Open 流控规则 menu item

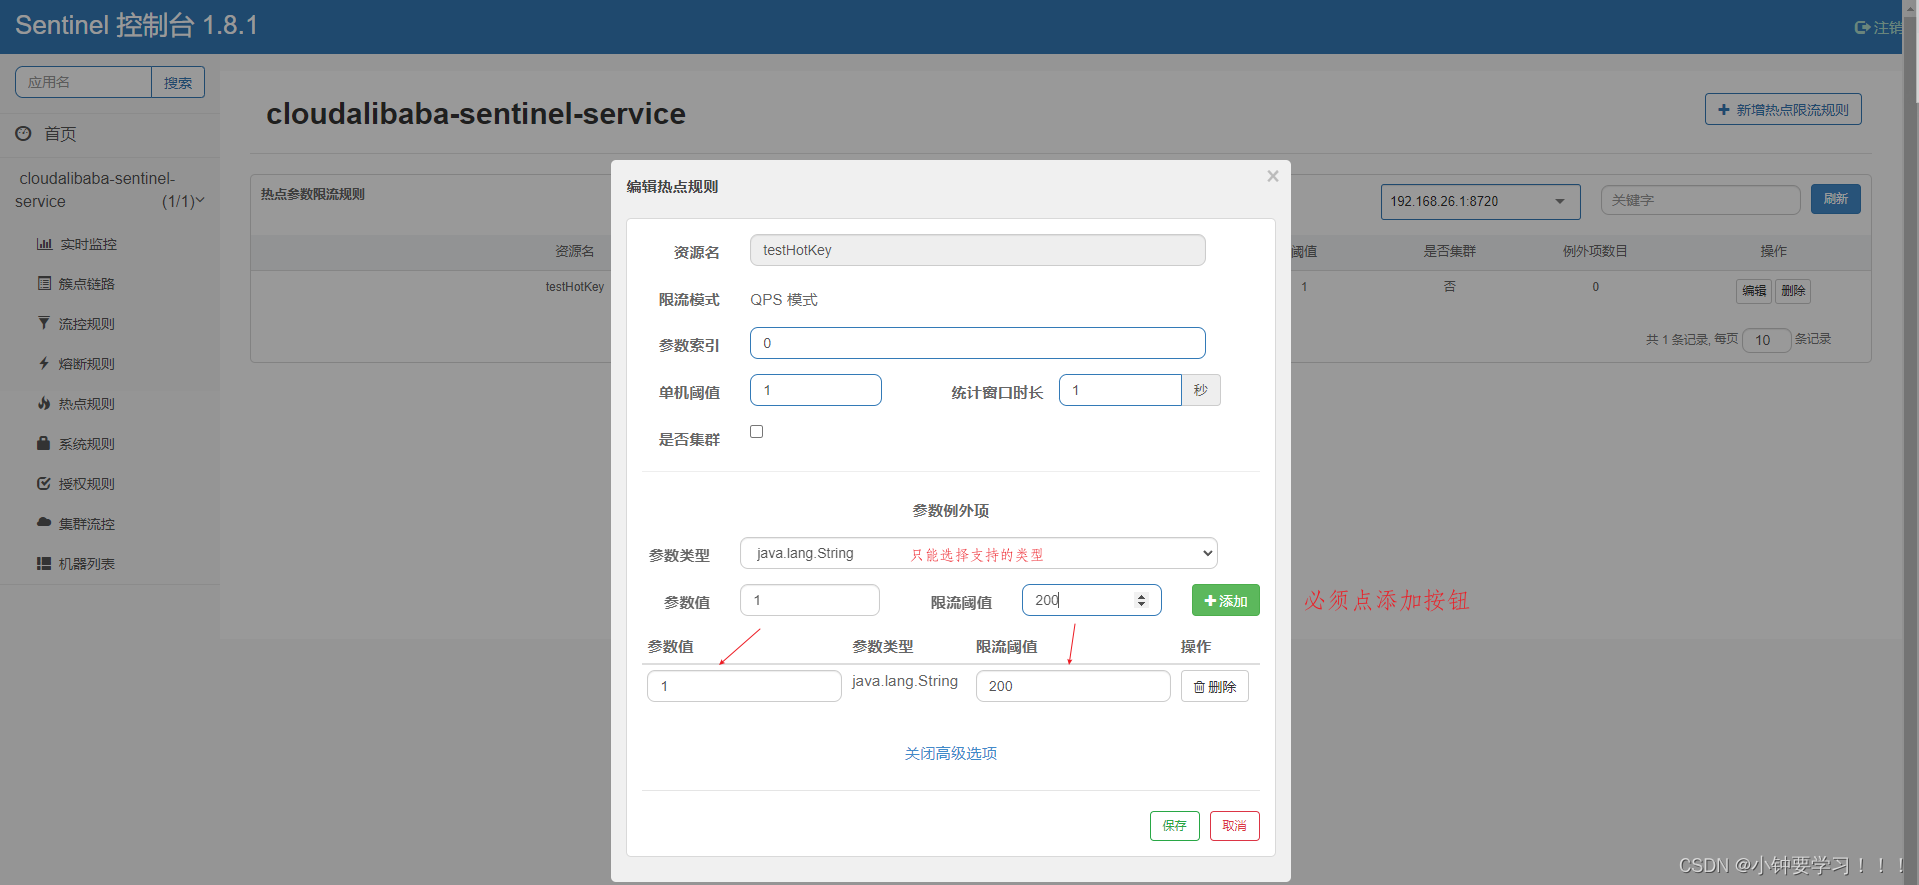[x=87, y=324]
